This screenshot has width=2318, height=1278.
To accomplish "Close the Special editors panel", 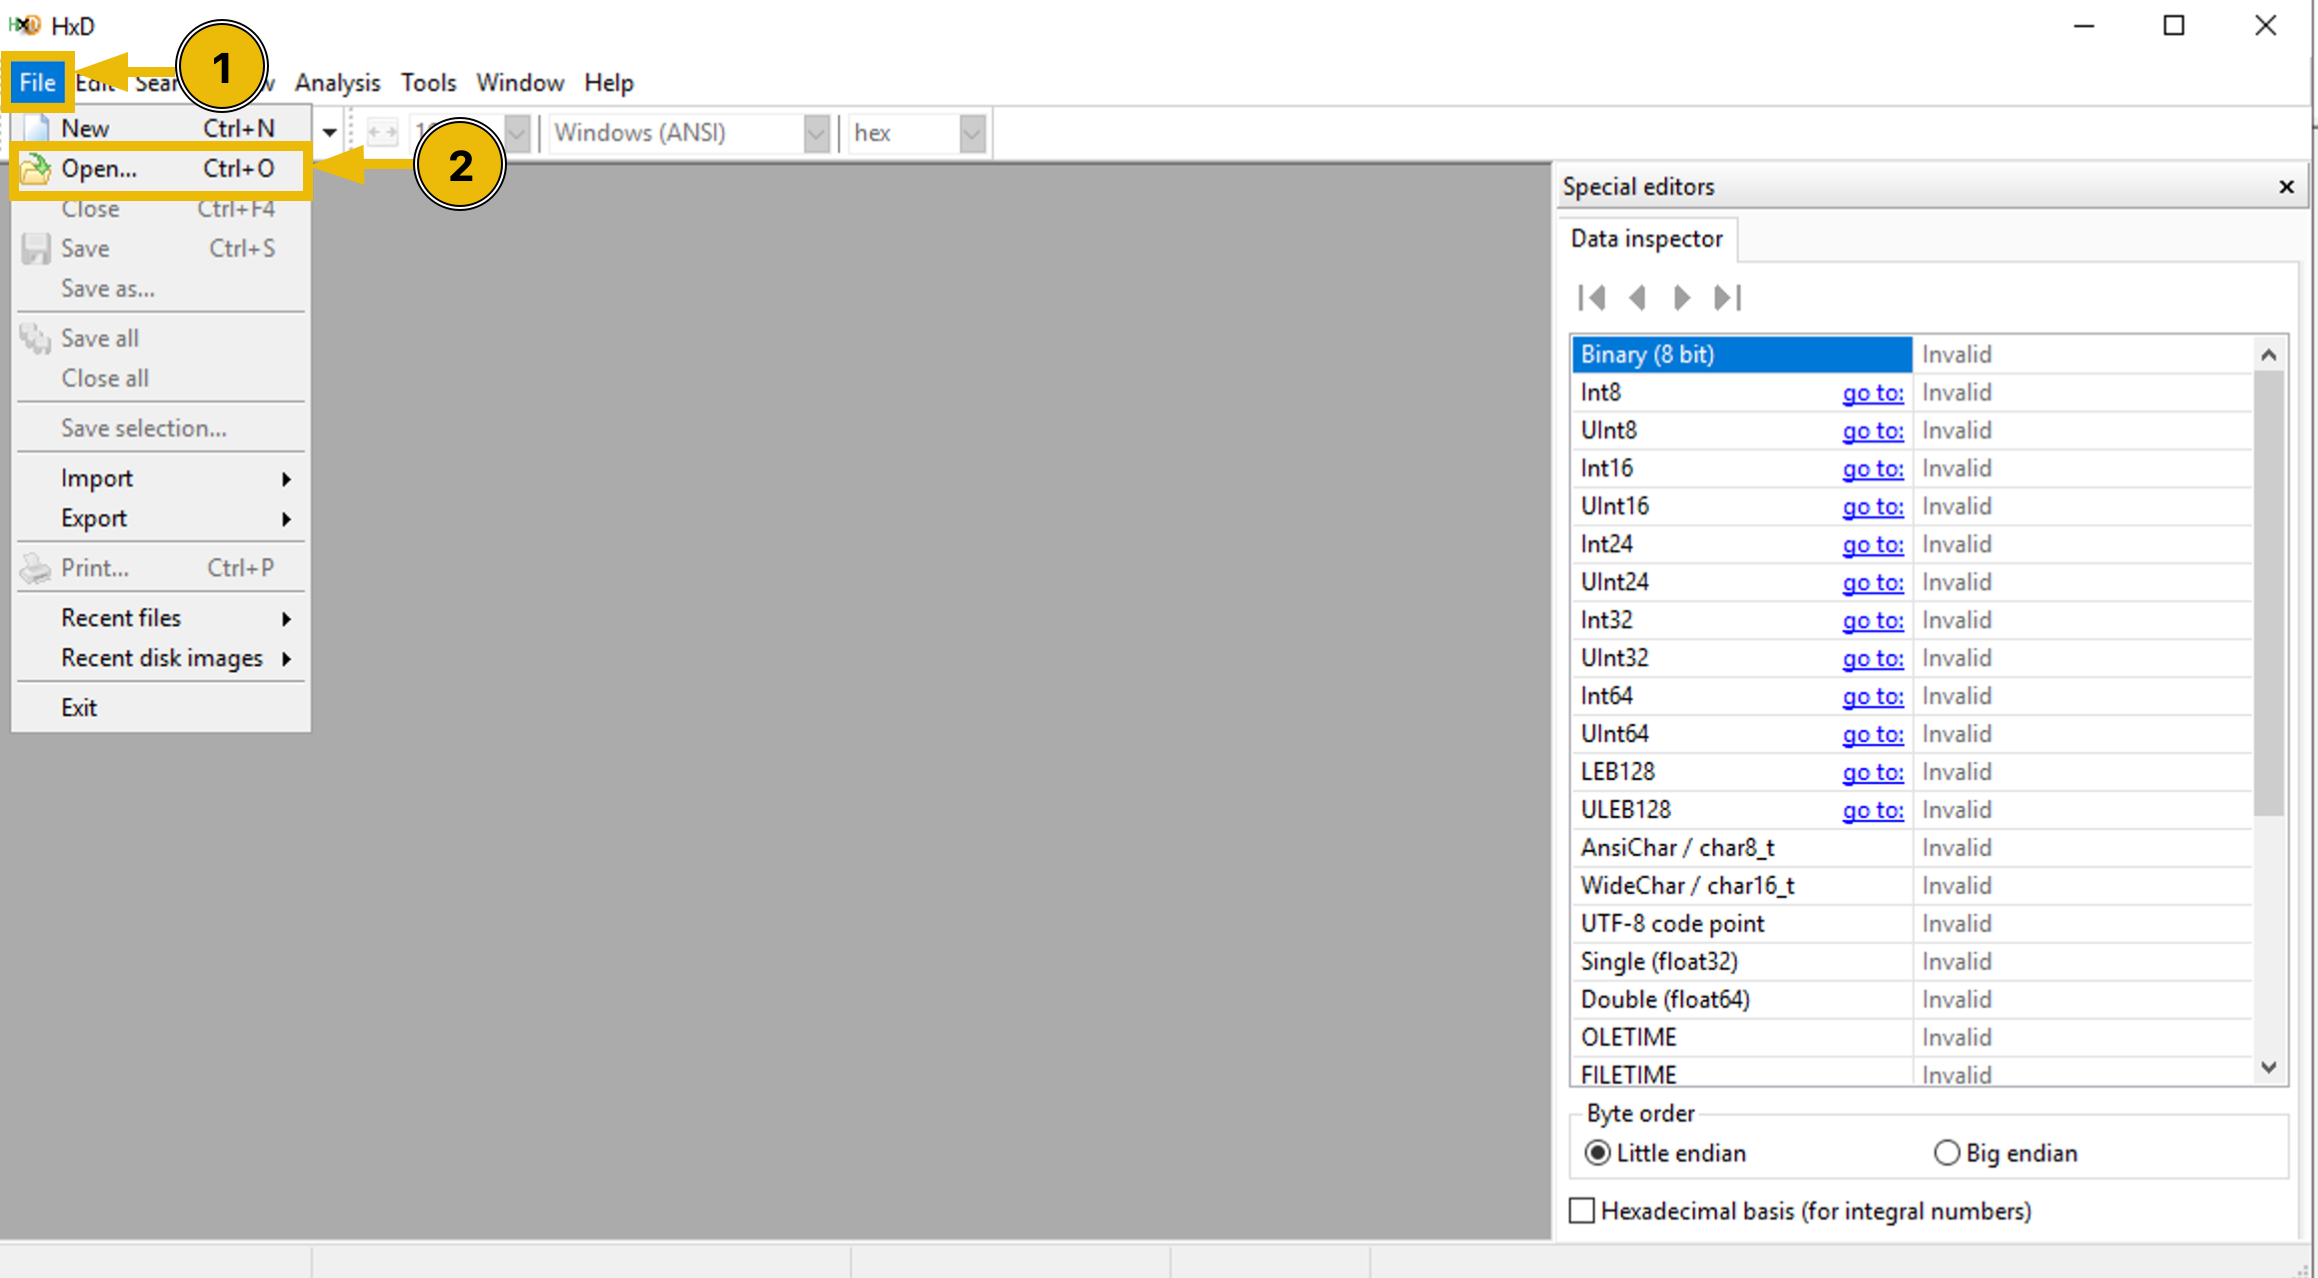I will (x=2286, y=187).
